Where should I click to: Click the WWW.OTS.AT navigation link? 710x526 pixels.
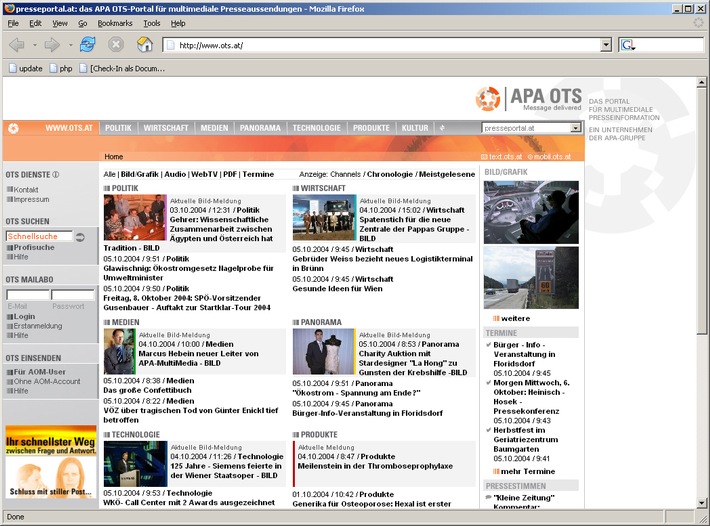tap(69, 128)
